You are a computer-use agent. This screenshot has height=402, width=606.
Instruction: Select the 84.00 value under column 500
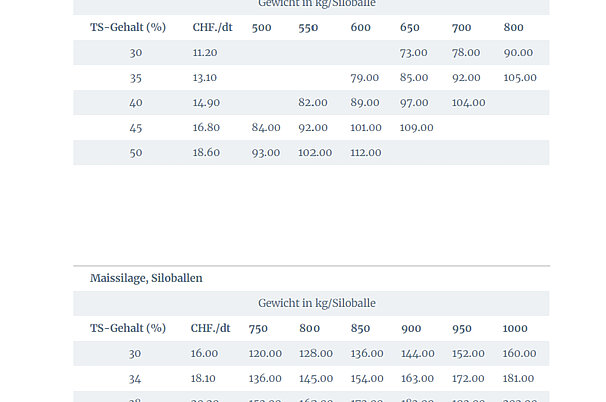[x=265, y=127]
